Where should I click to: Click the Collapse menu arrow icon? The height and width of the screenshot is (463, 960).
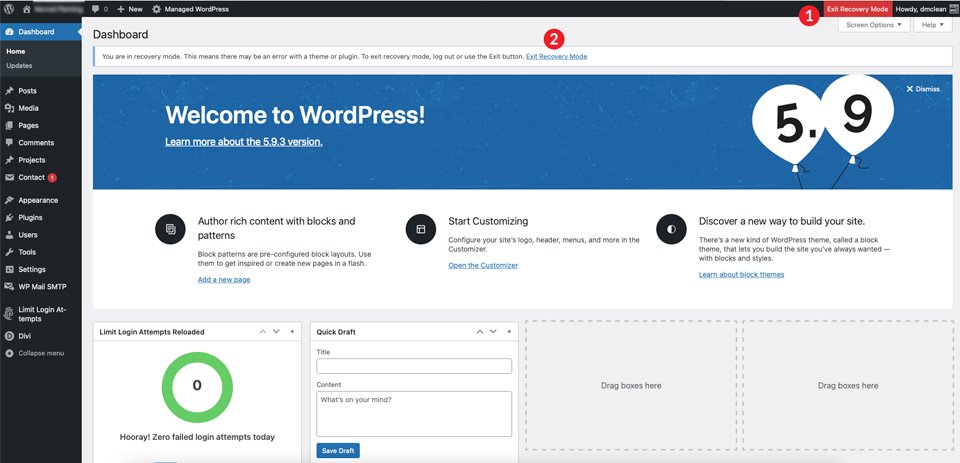(x=9, y=353)
